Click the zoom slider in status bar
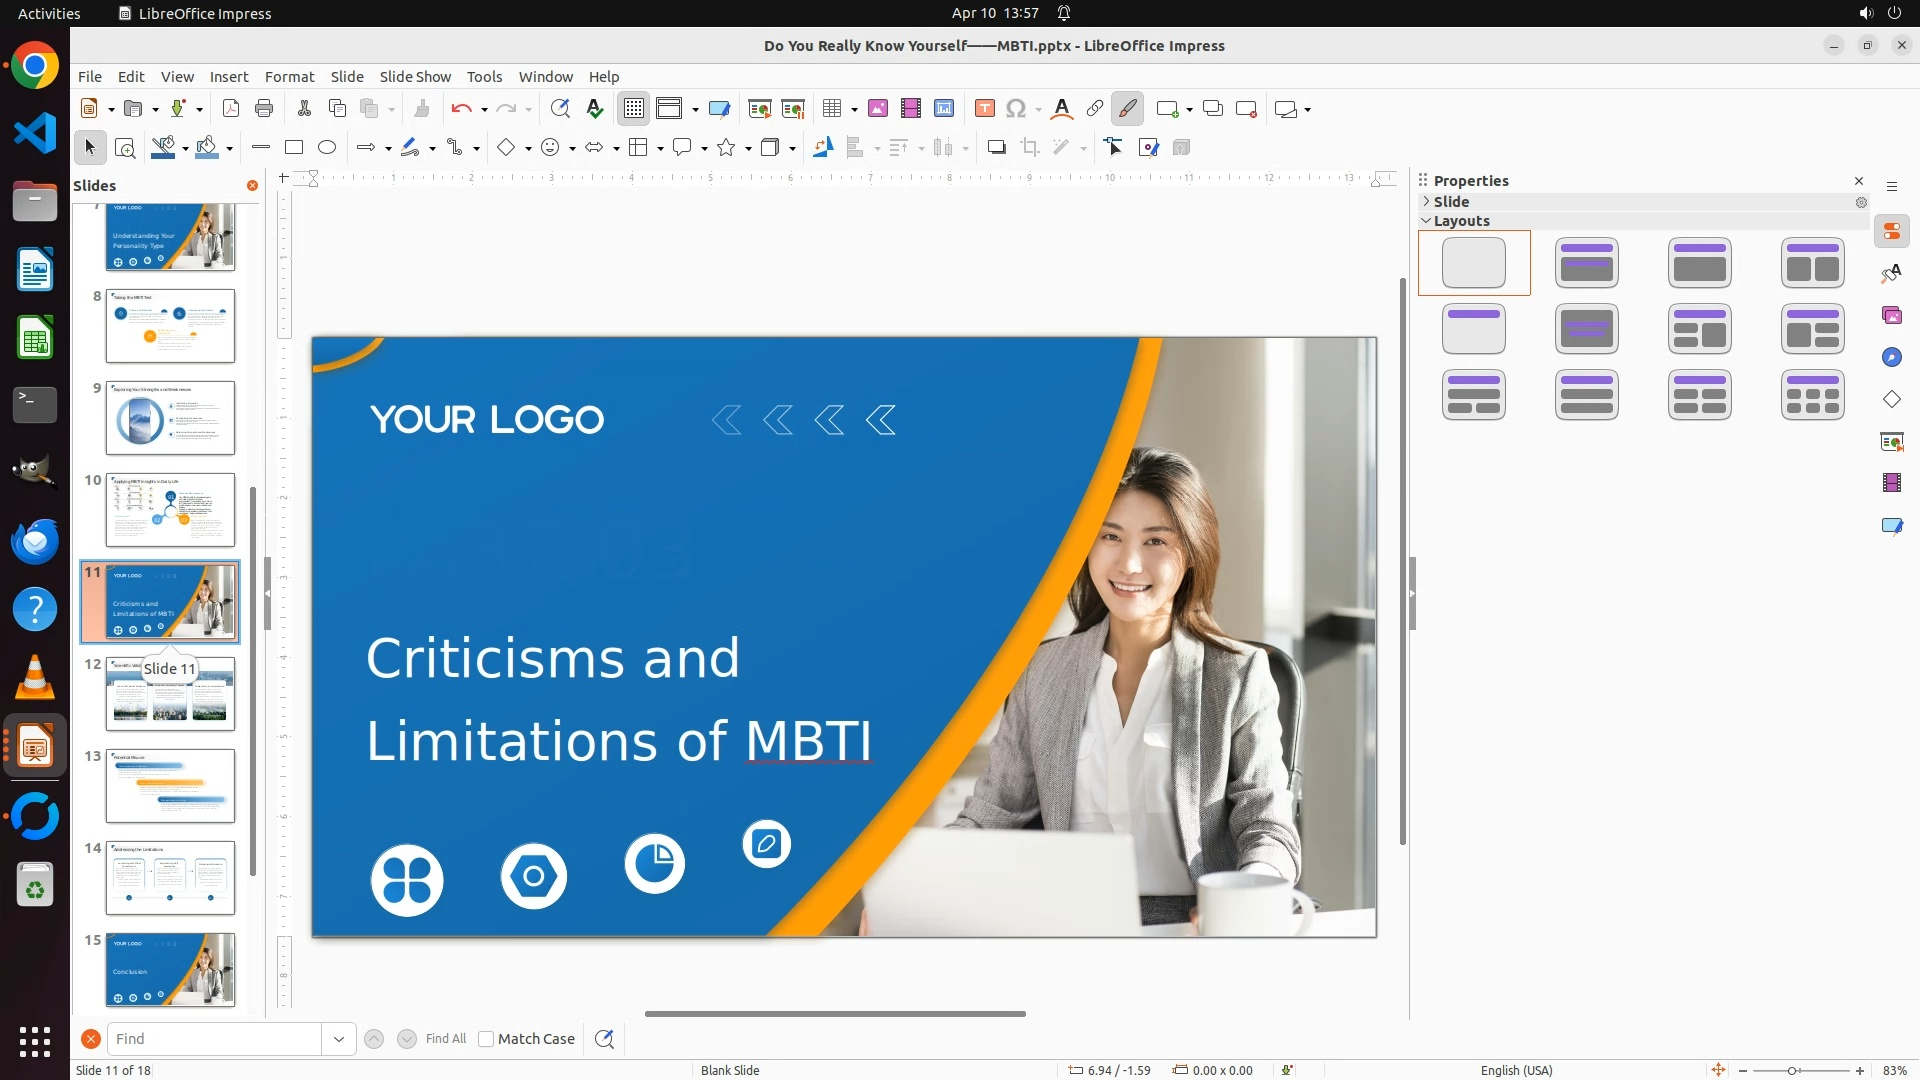1920x1080 pixels. 1792,1071
